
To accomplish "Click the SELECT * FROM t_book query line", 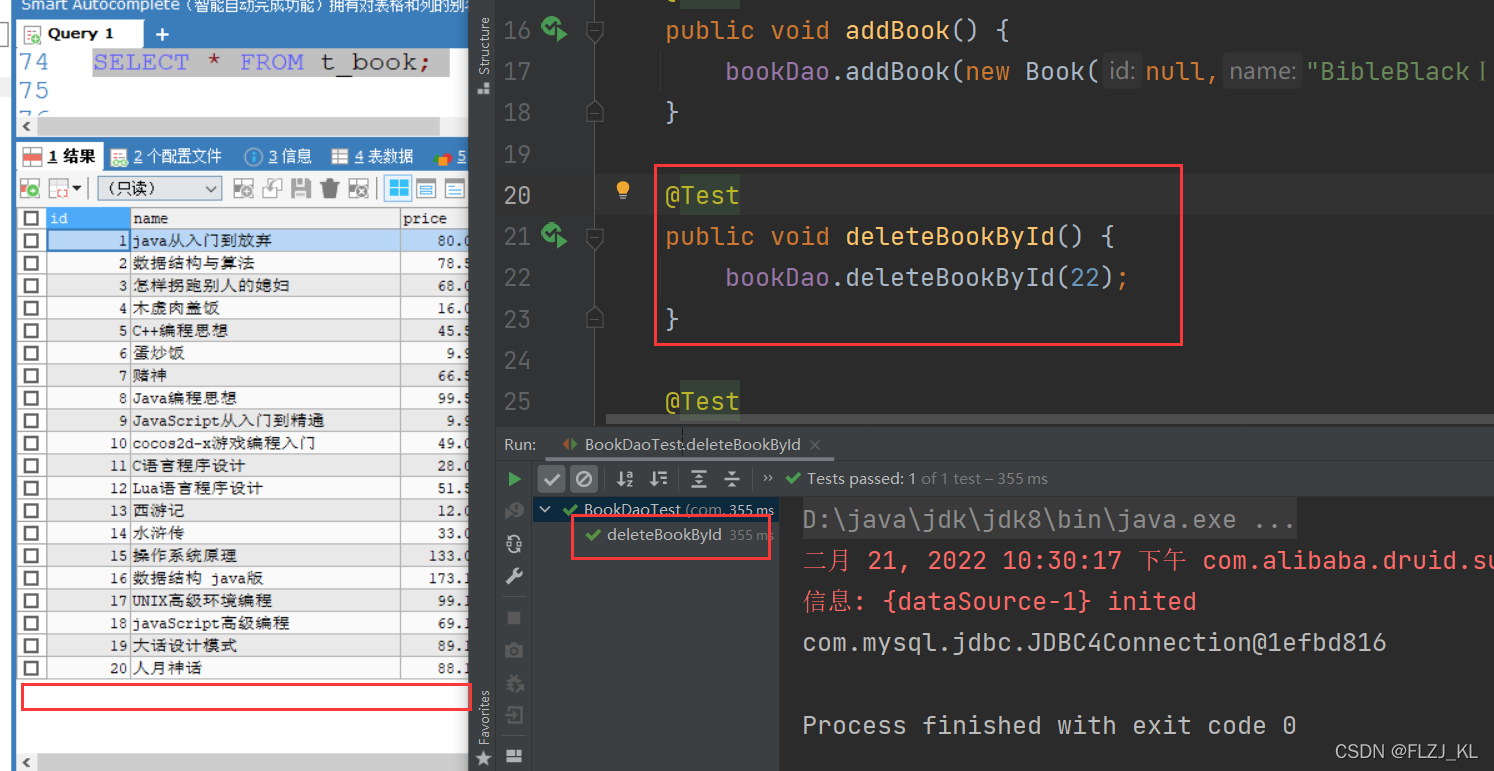I will point(261,62).
